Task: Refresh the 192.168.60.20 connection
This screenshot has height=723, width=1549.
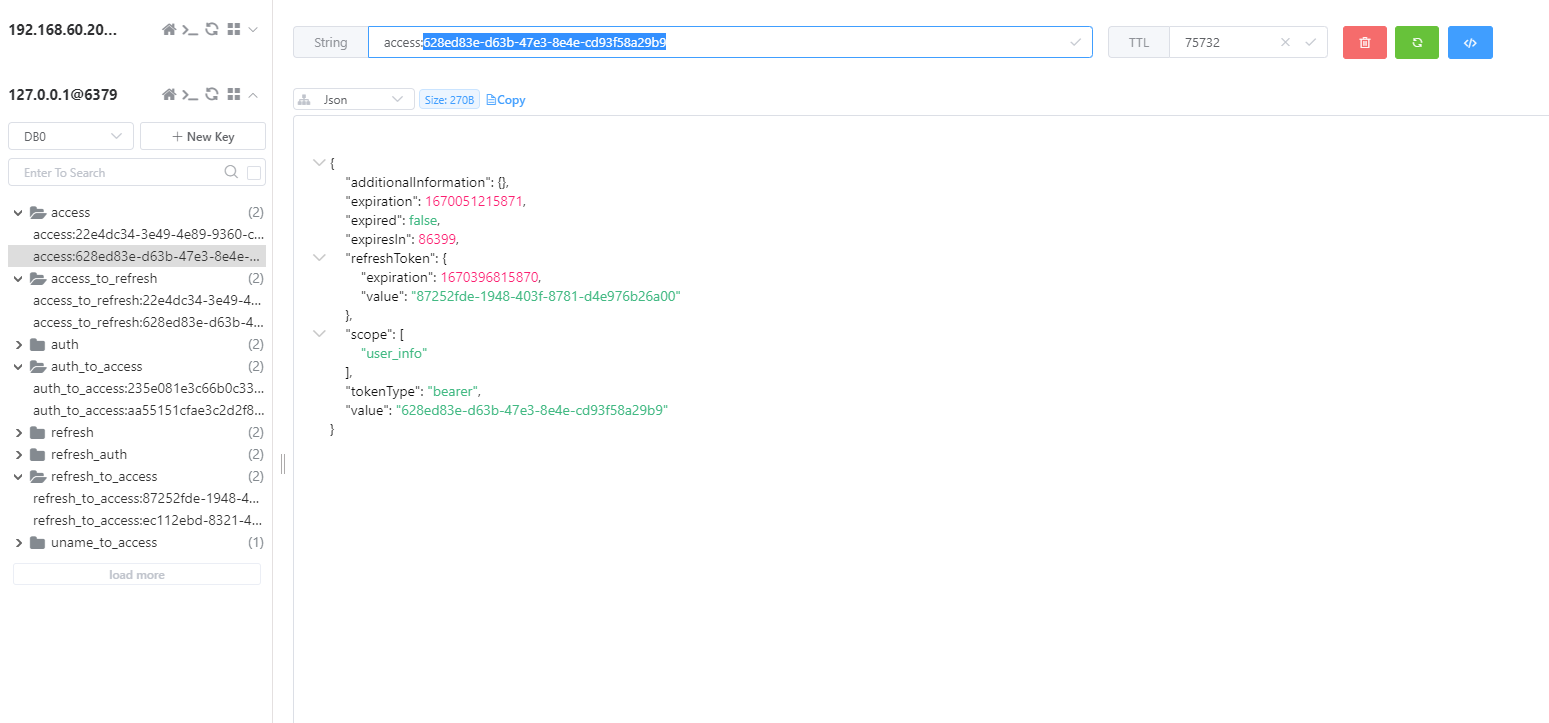Action: (212, 29)
